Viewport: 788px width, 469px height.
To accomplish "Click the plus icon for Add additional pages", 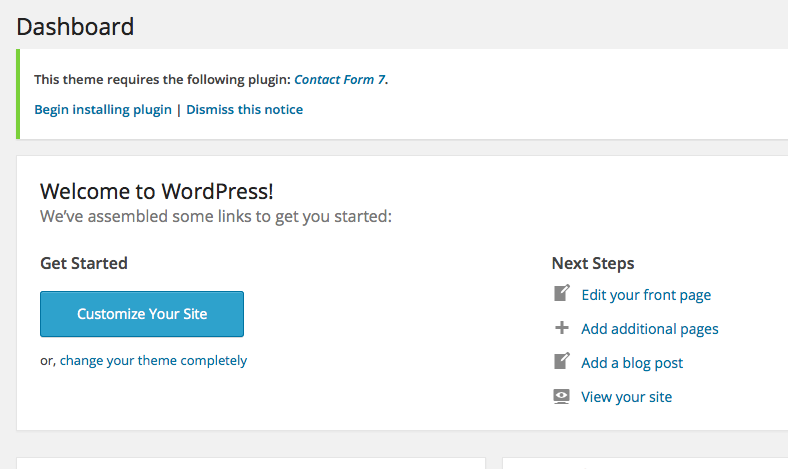I will click(x=562, y=328).
